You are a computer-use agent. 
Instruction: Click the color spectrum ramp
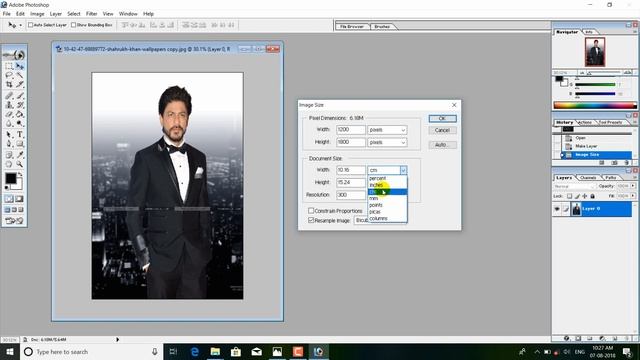pyautogui.click(x=595, y=105)
